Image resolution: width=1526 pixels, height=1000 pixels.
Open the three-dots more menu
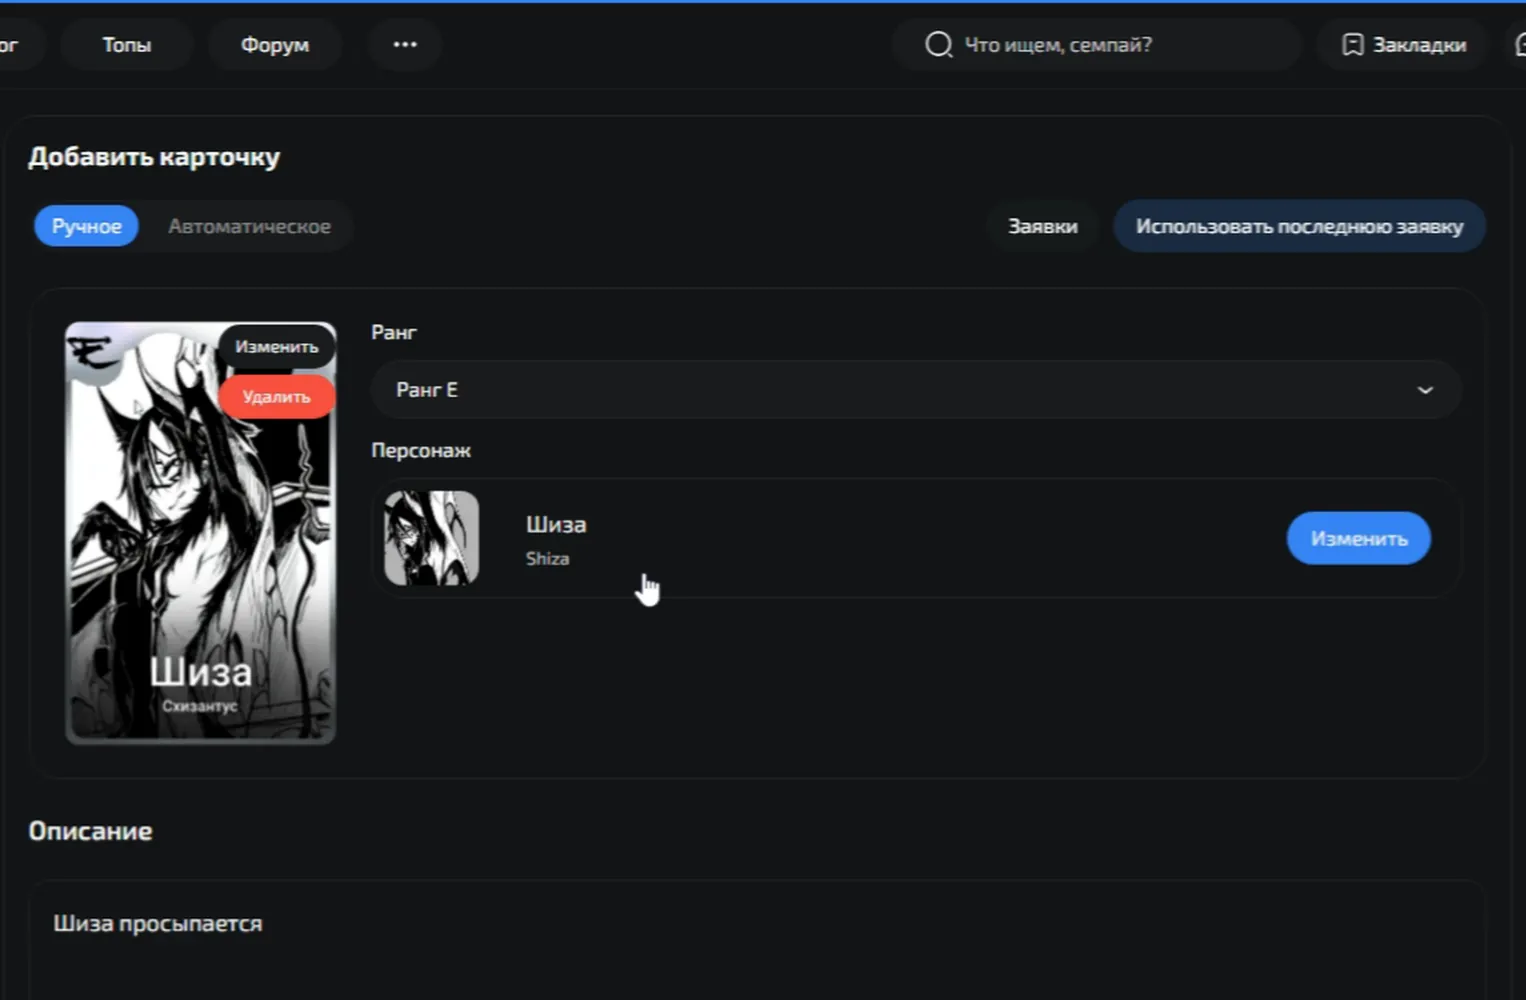pyautogui.click(x=405, y=44)
